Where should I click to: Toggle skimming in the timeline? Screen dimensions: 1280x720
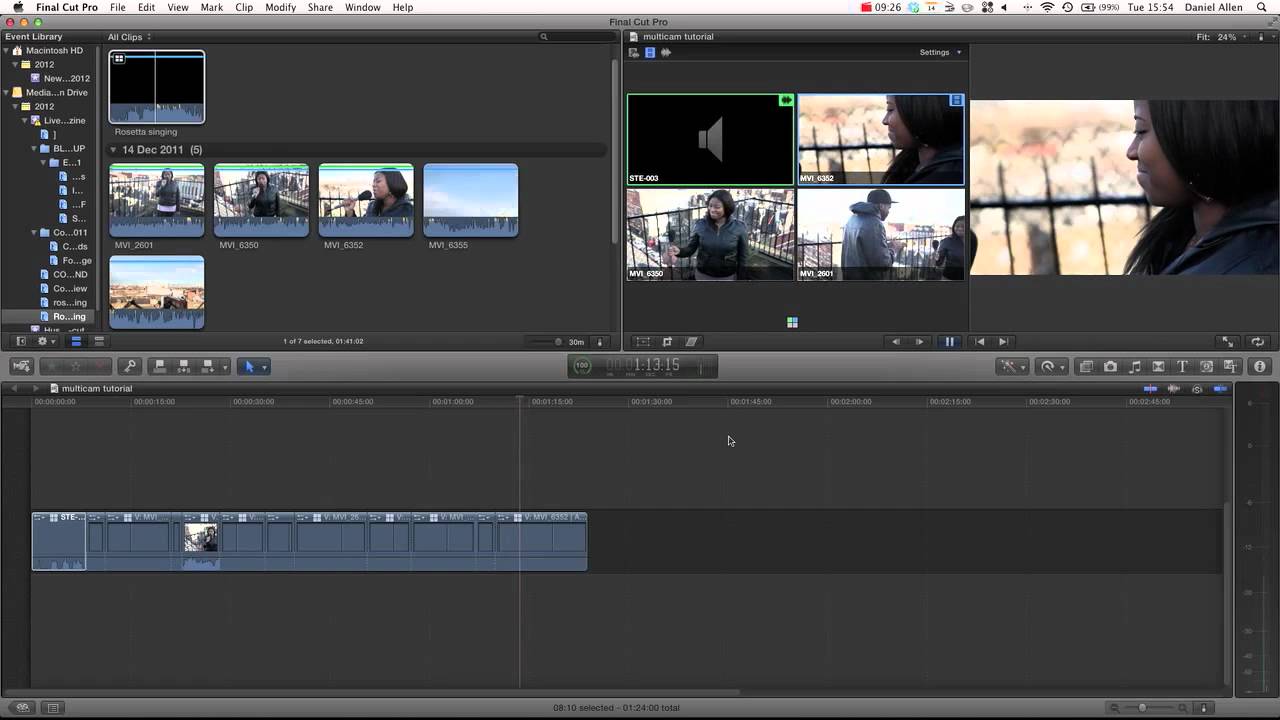coord(1150,388)
